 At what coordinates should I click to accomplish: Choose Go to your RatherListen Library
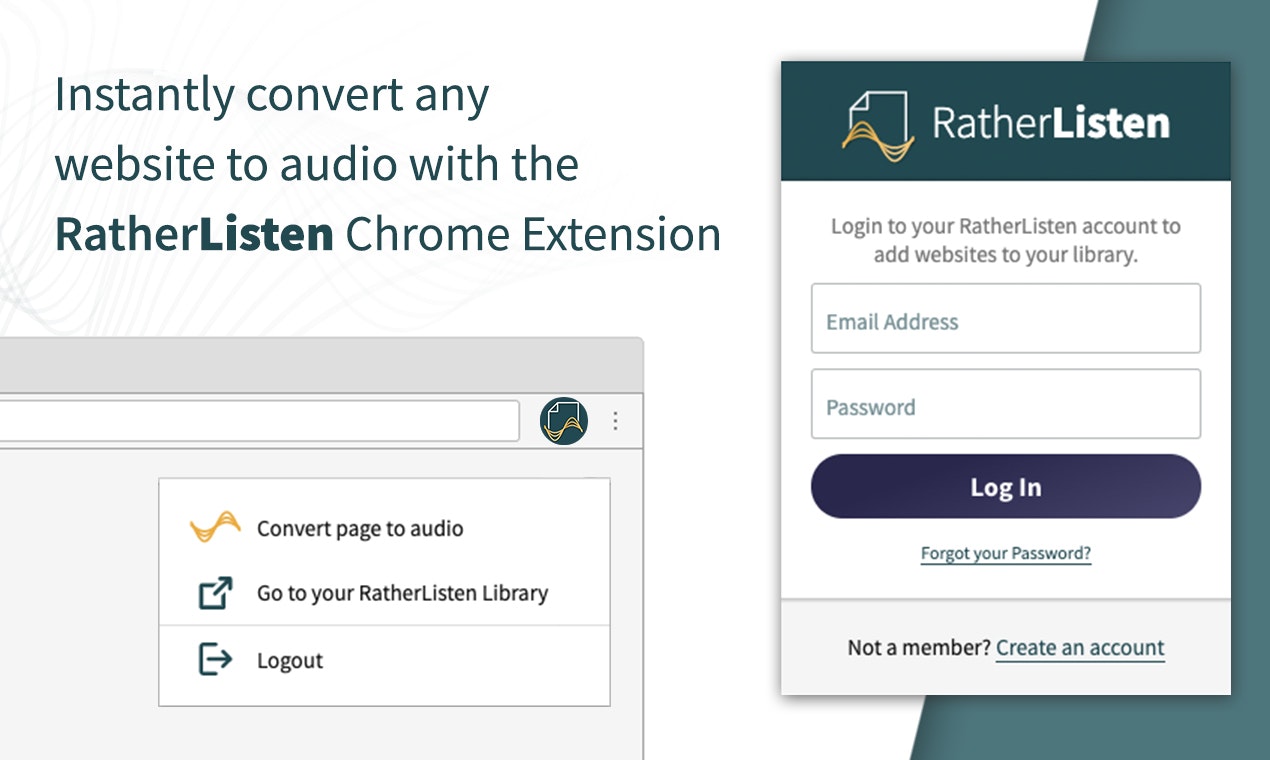pyautogui.click(x=403, y=592)
